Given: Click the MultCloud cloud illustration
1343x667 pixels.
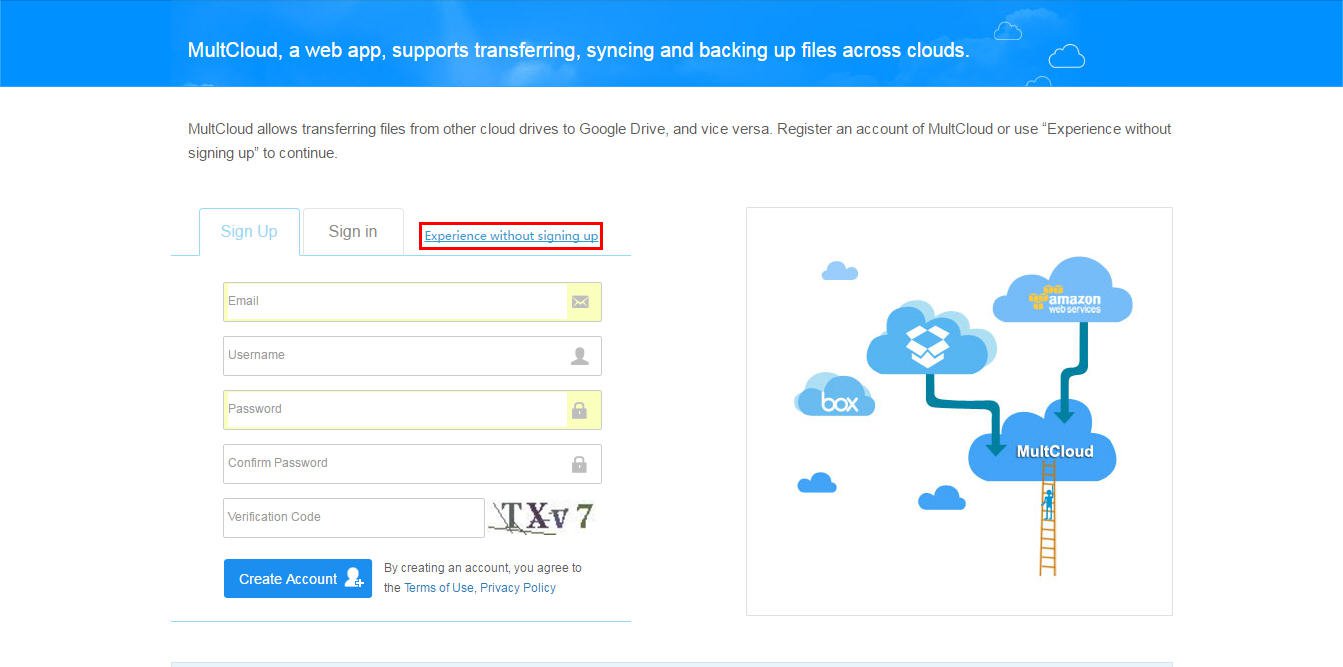Looking at the screenshot, I should pyautogui.click(x=1042, y=441).
